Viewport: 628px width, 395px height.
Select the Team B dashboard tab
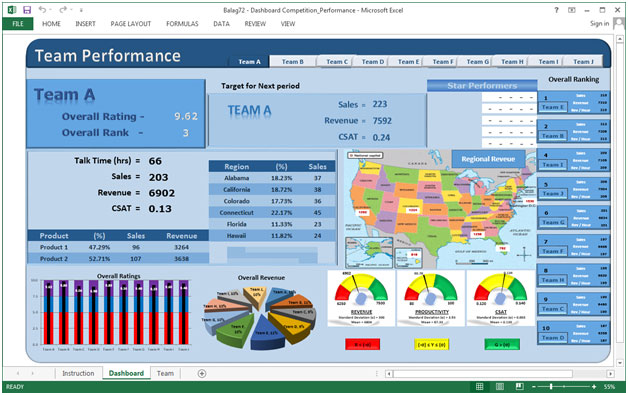pyautogui.click(x=293, y=62)
